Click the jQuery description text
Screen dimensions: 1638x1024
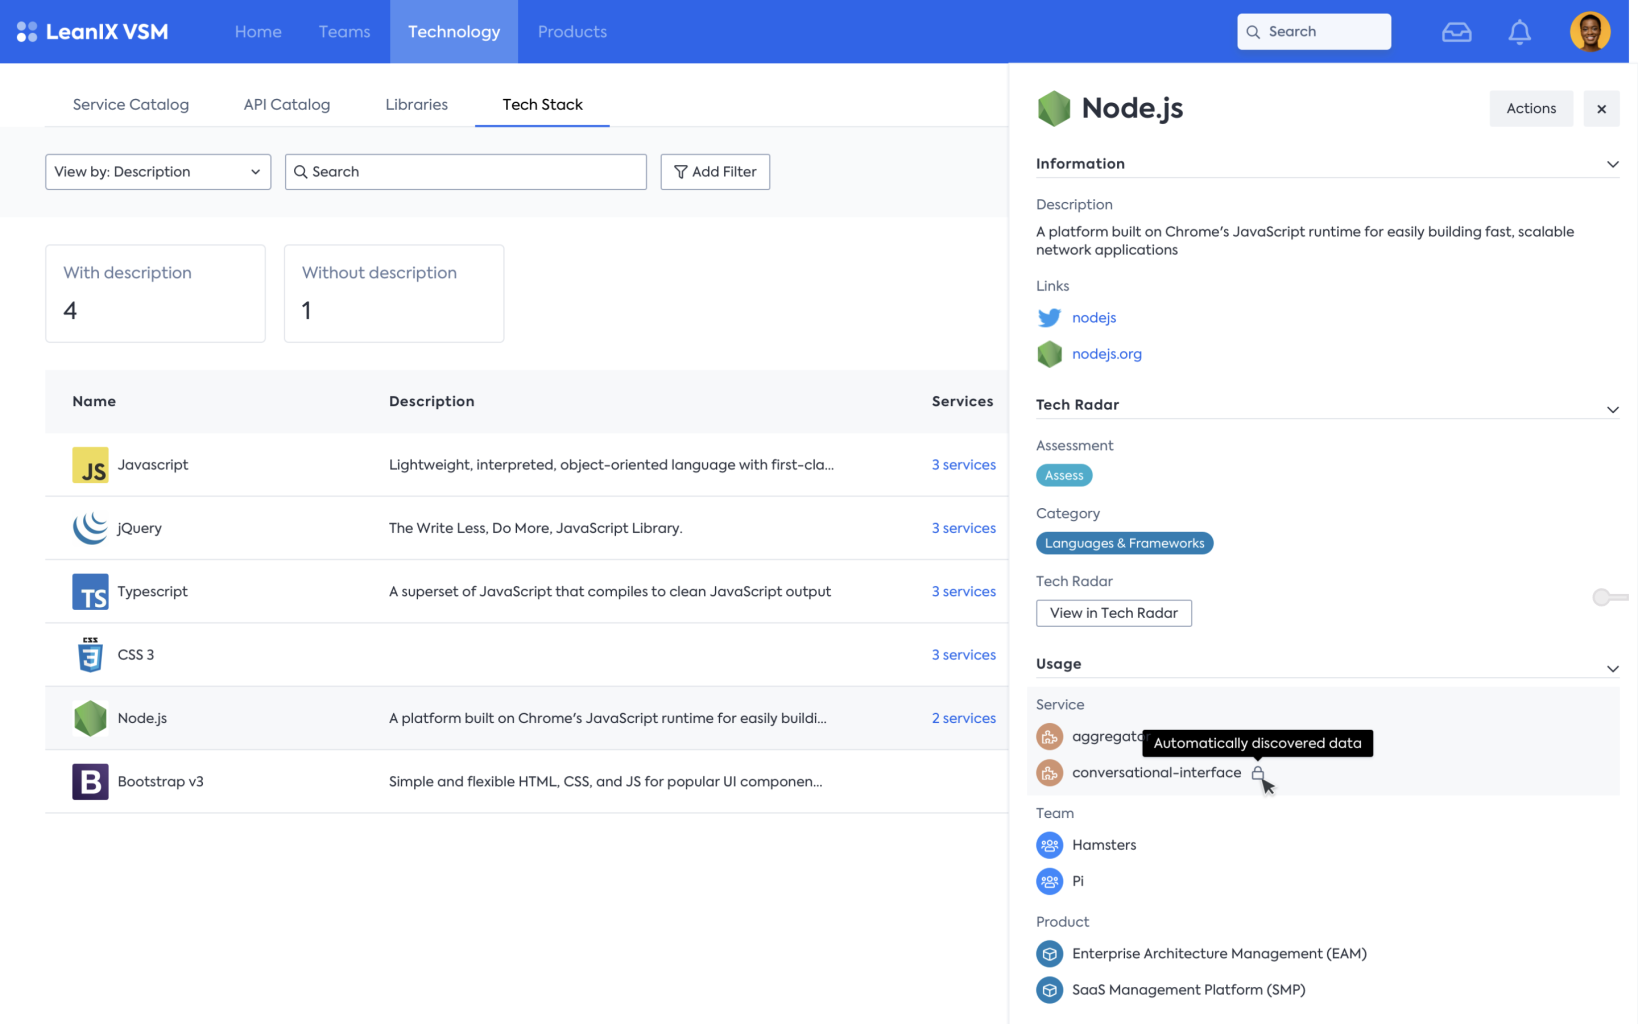click(x=535, y=528)
